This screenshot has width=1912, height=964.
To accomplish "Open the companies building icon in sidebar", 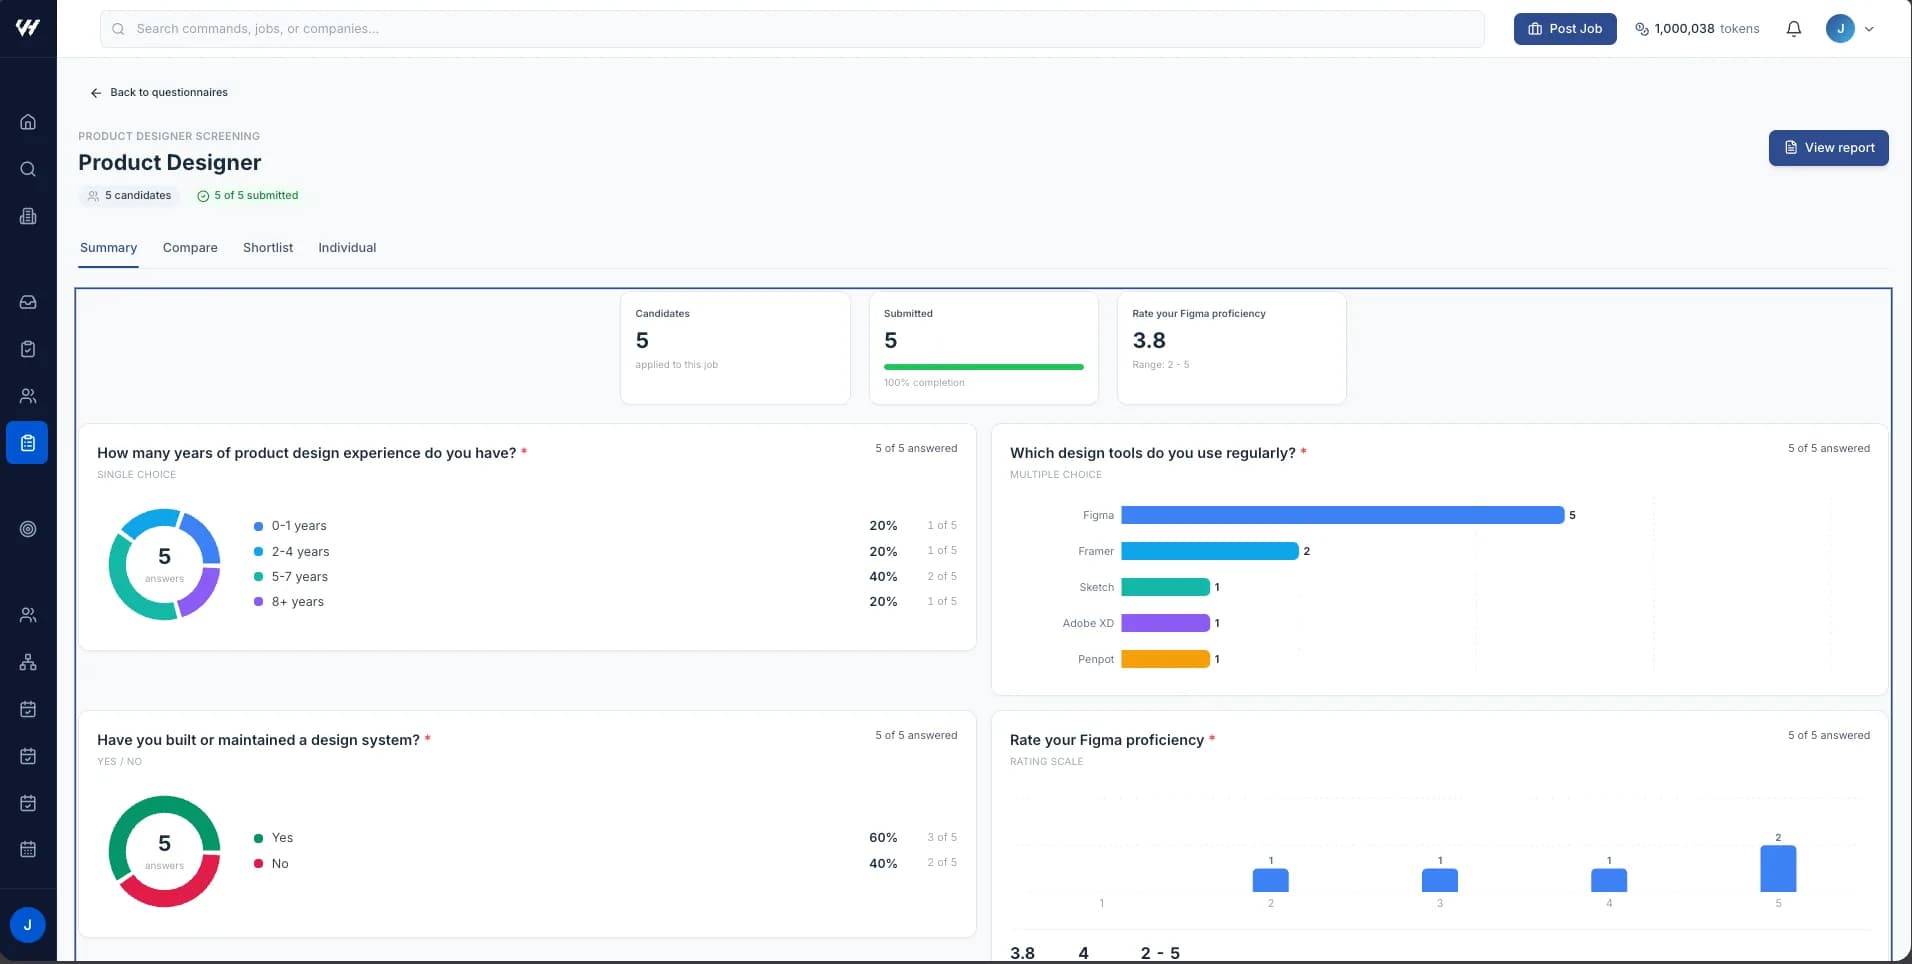I will click(28, 216).
